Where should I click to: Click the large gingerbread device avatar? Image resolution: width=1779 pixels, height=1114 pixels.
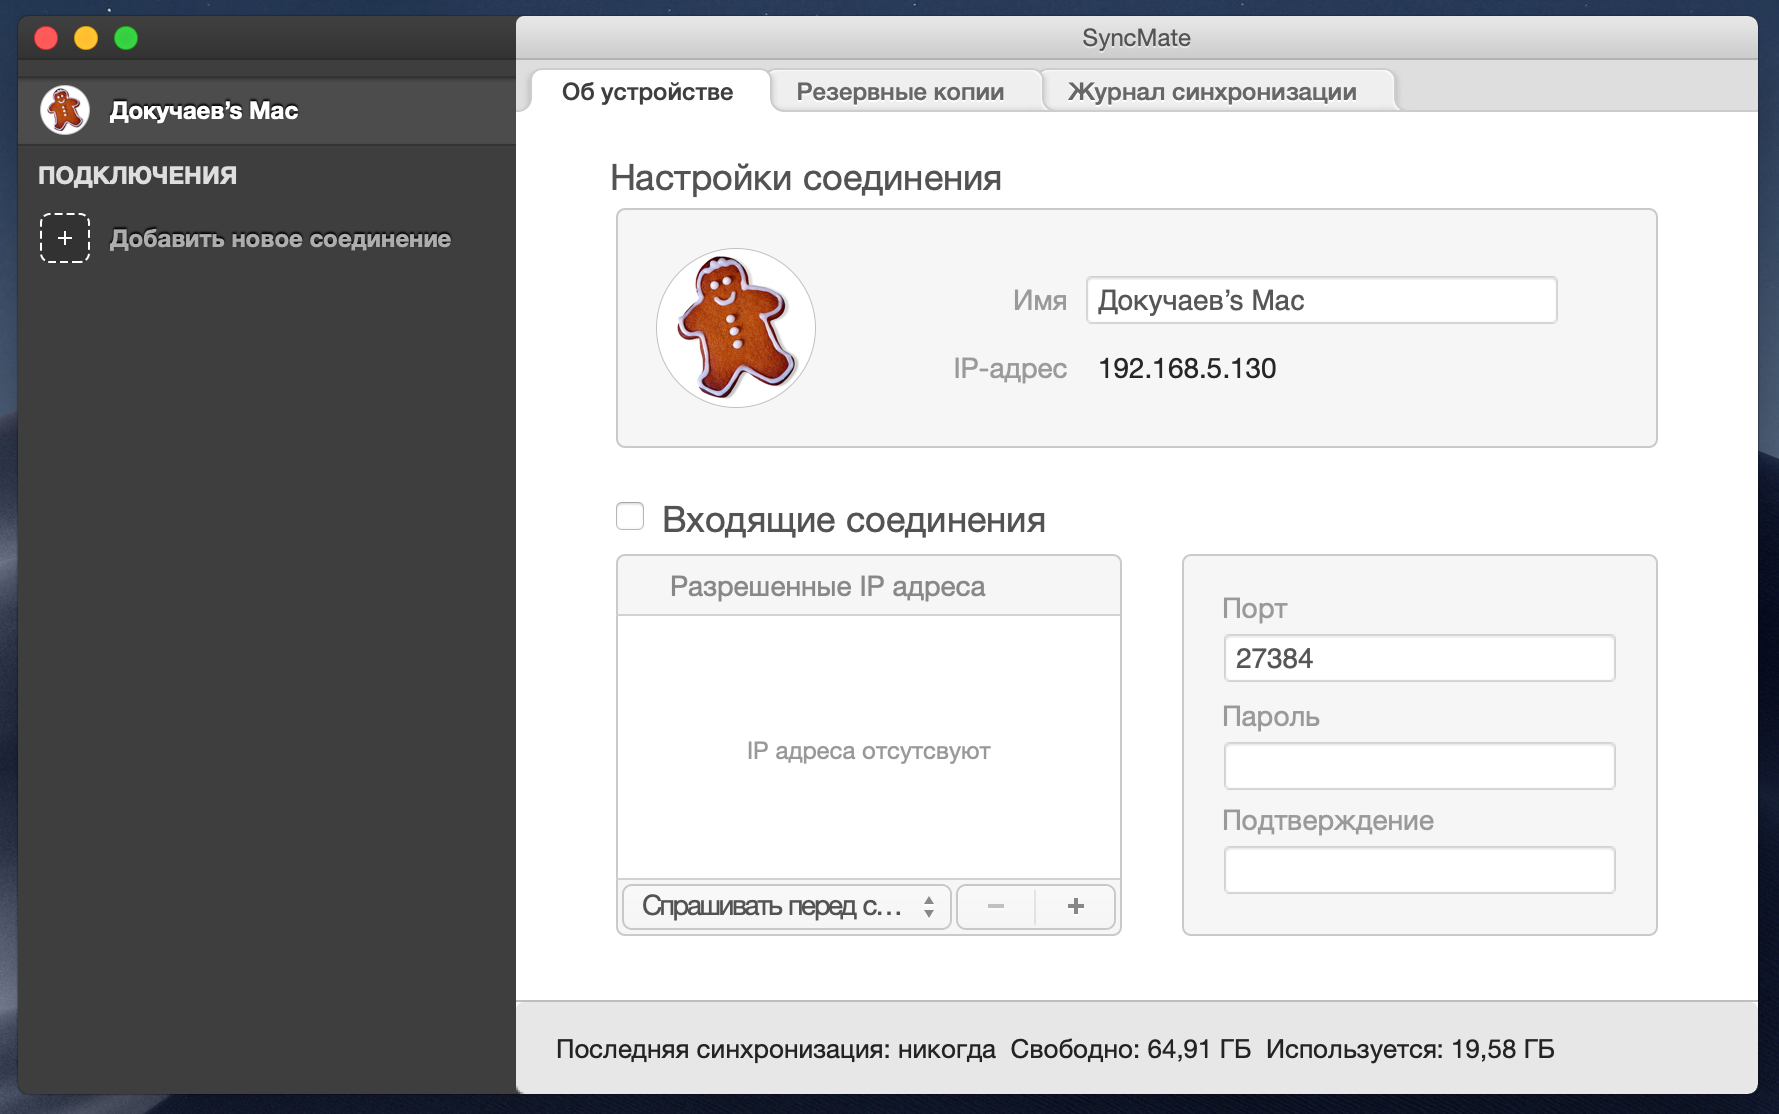click(734, 328)
